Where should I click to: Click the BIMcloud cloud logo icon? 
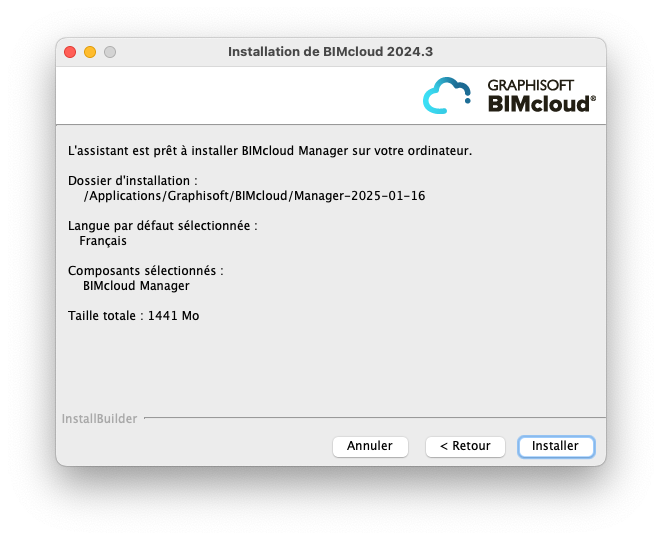click(447, 95)
